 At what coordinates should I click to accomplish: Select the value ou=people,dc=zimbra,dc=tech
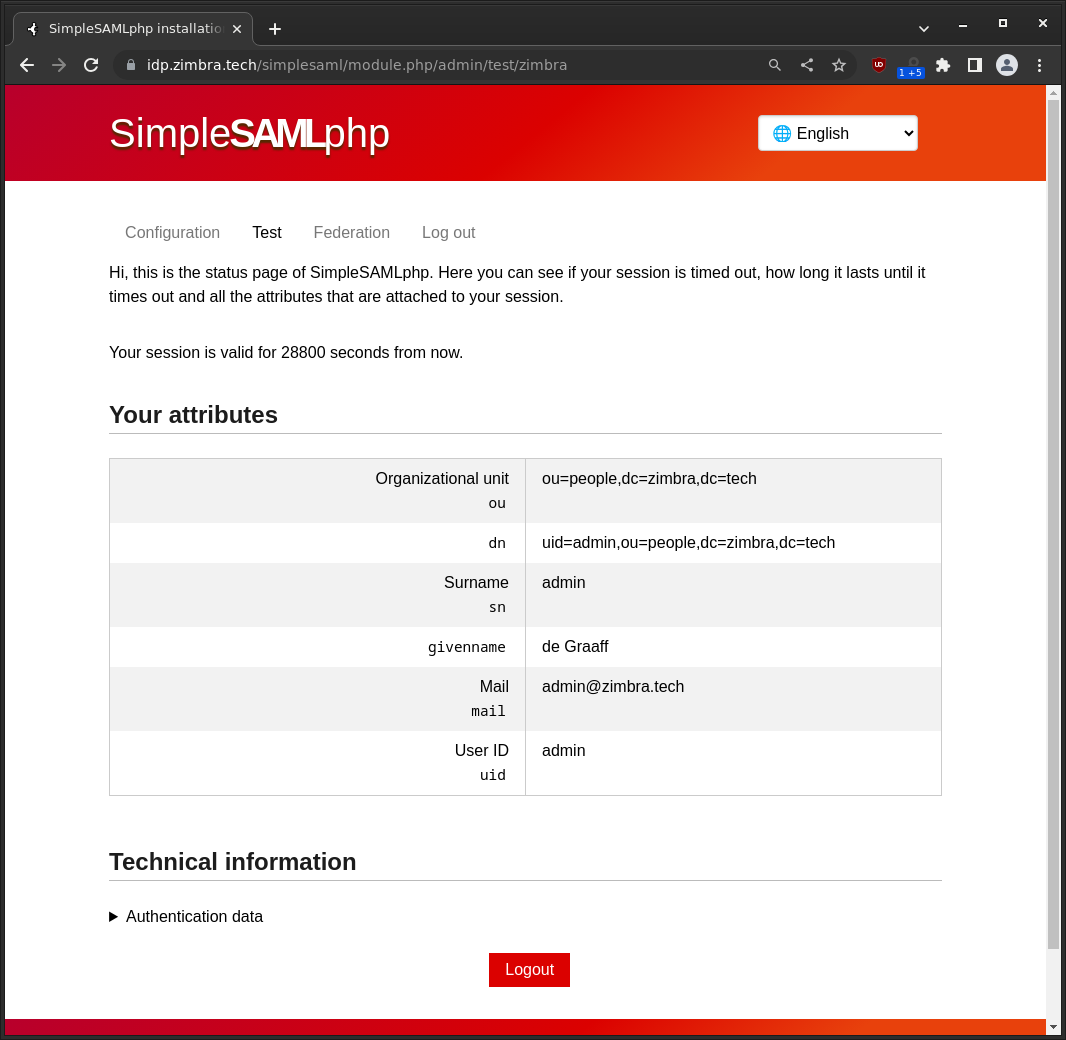649,479
